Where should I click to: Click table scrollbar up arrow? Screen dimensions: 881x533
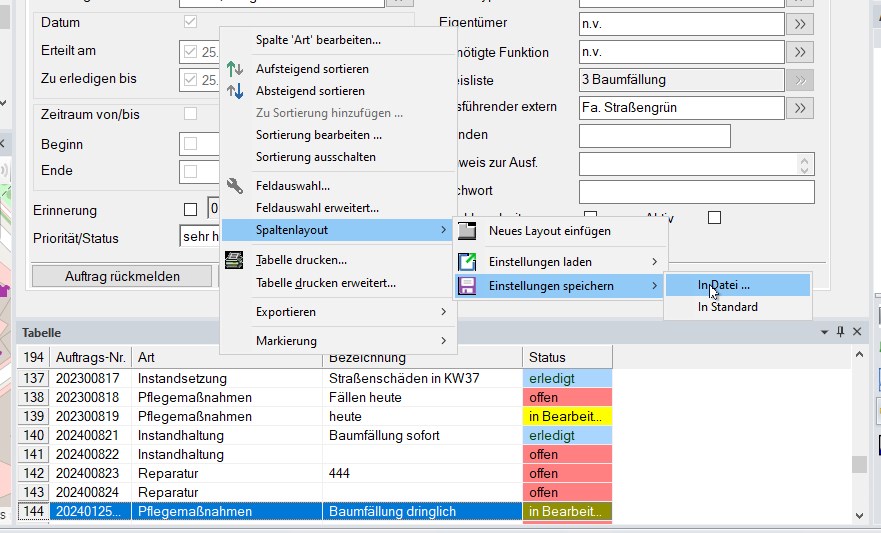[859, 354]
